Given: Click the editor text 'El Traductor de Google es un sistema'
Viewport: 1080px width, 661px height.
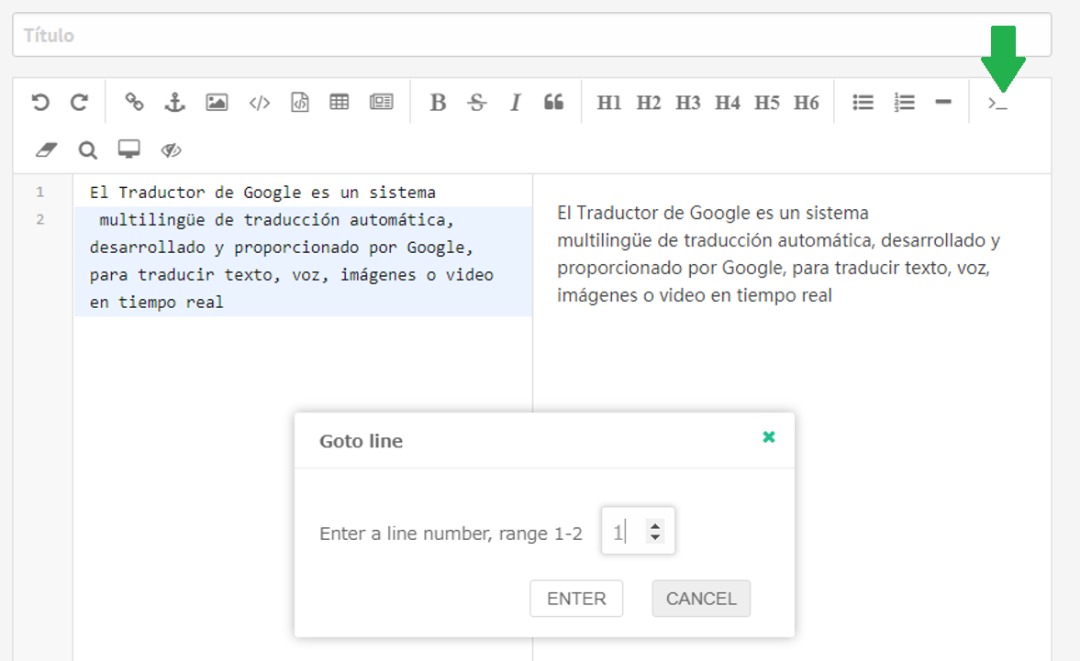Looking at the screenshot, I should tap(262, 192).
